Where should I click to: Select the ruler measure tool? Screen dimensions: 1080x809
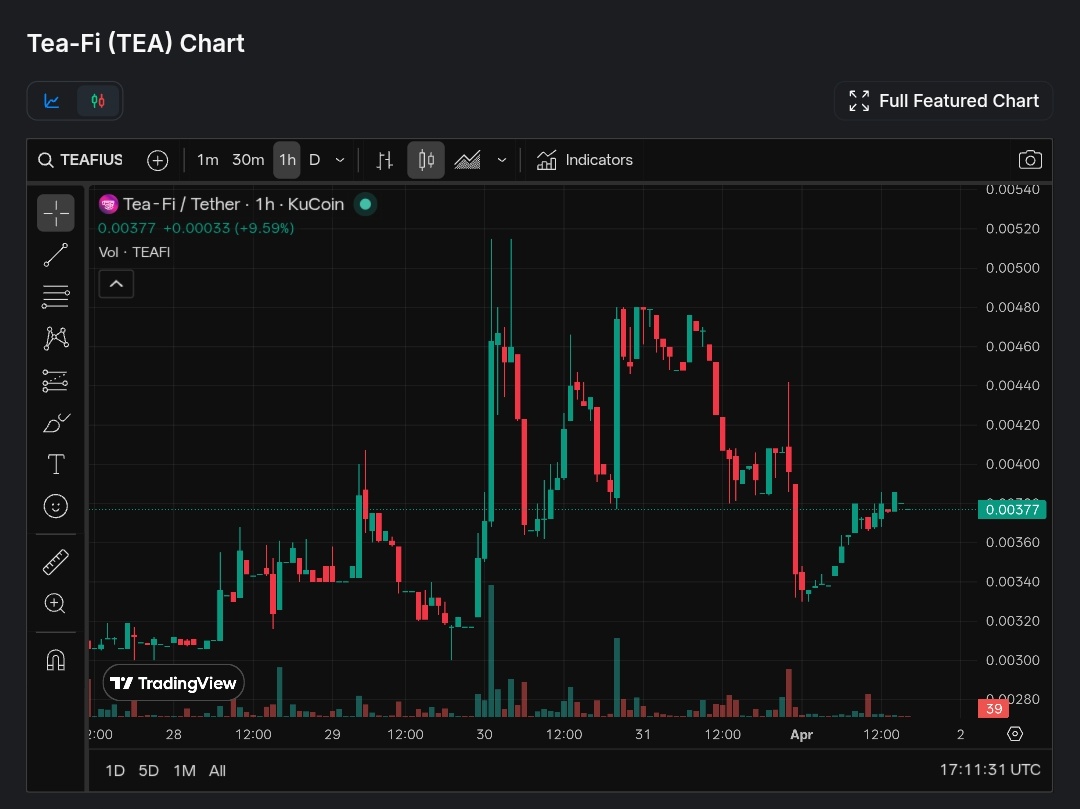[56, 562]
